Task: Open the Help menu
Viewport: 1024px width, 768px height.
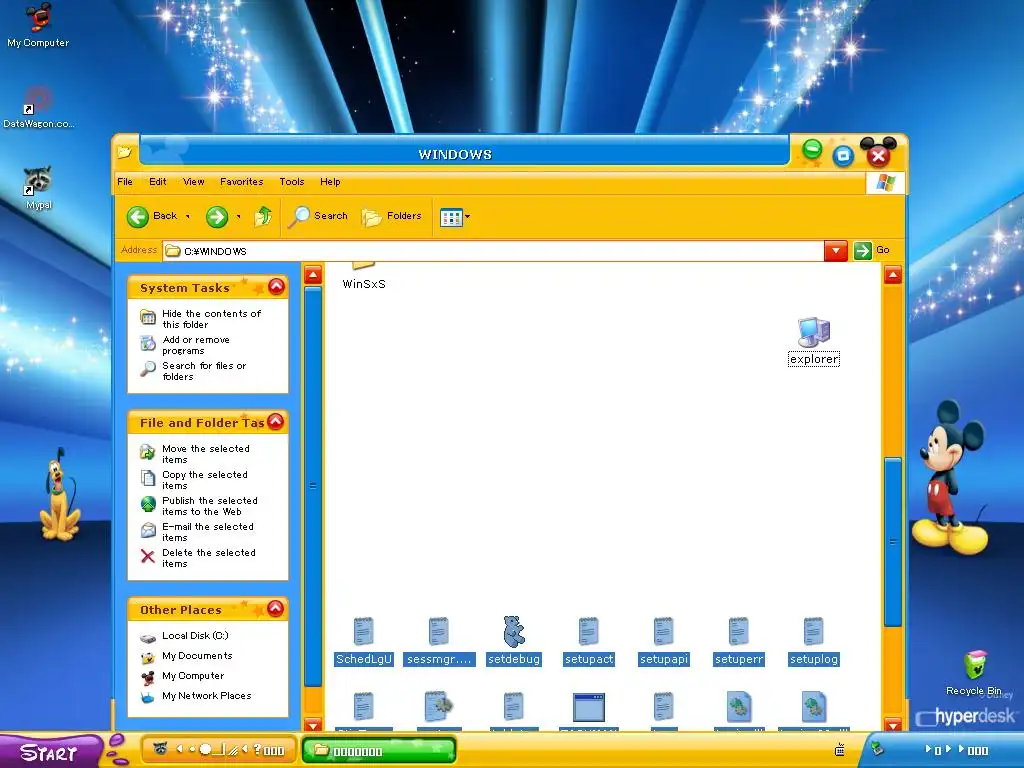Action: pos(330,182)
